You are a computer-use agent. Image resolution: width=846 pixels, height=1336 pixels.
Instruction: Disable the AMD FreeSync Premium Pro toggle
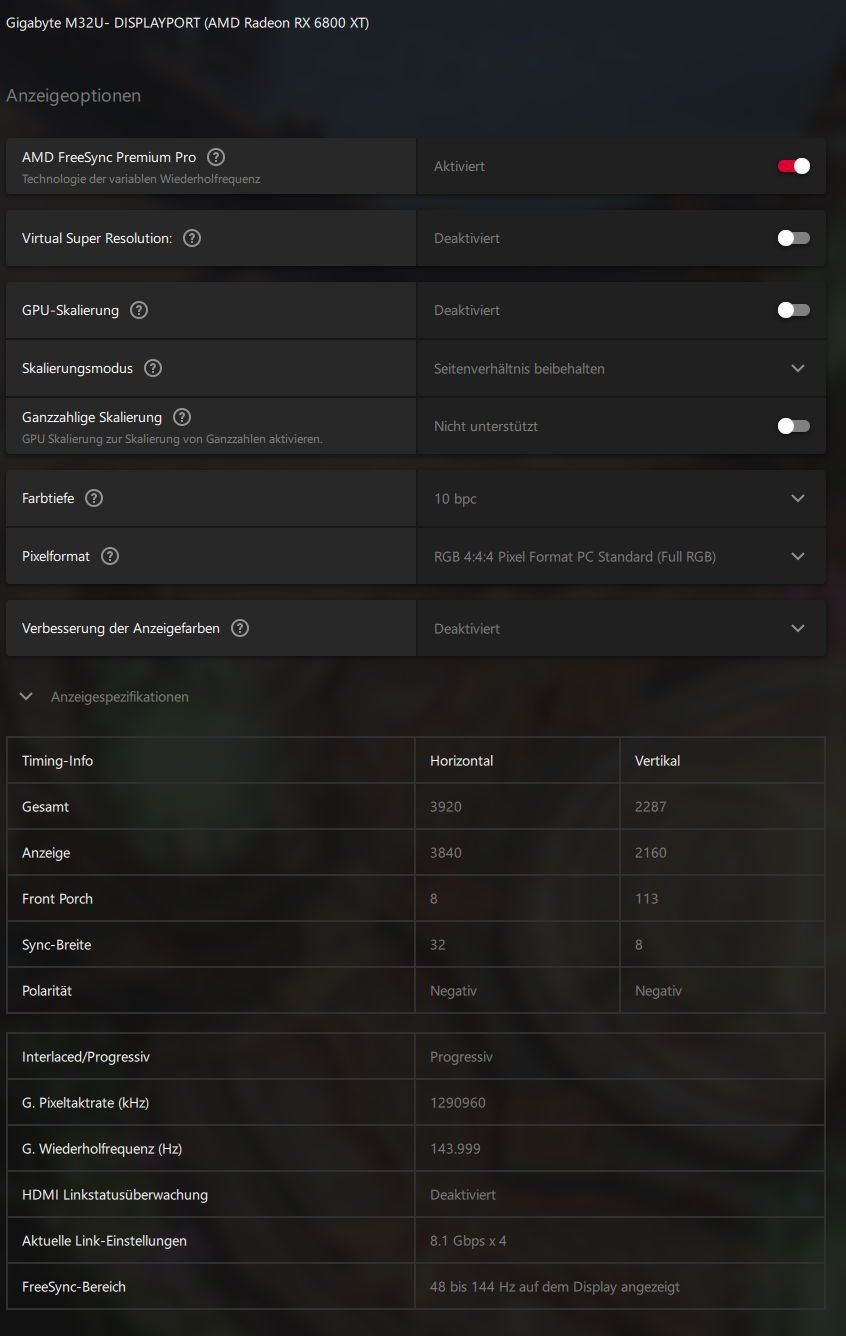coord(794,166)
